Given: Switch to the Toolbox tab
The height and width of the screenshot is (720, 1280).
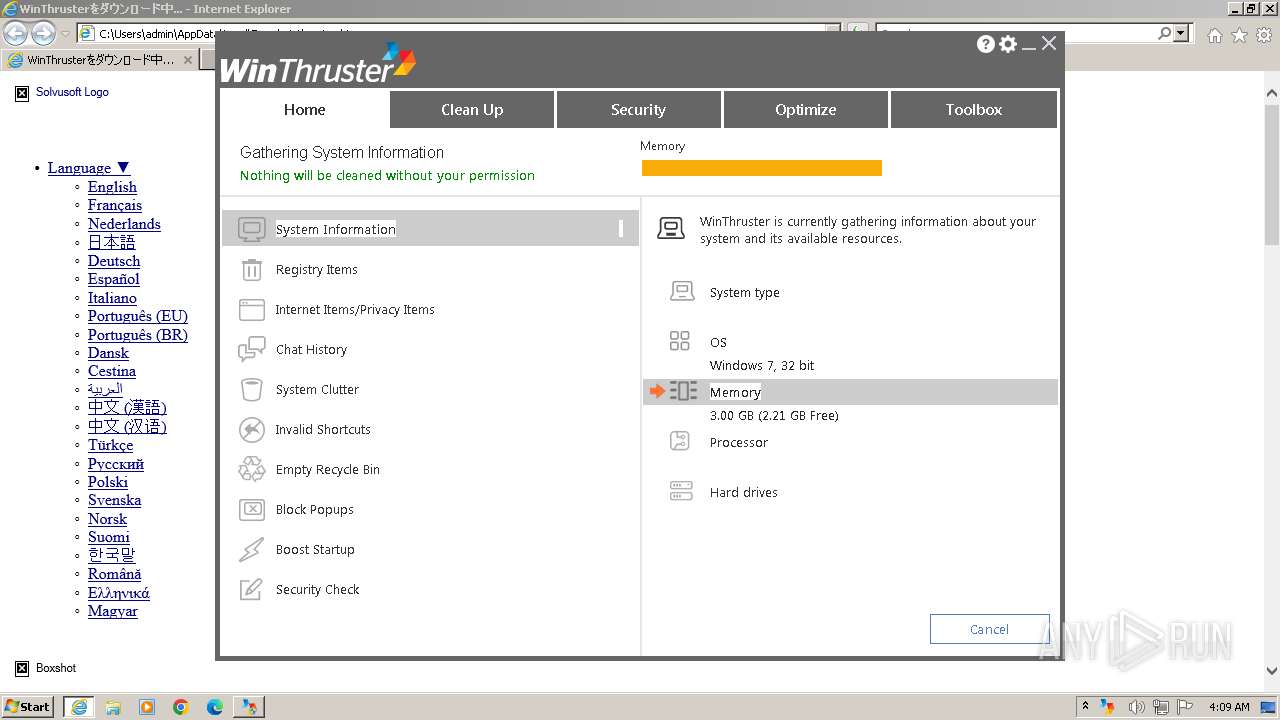Looking at the screenshot, I should point(973,110).
